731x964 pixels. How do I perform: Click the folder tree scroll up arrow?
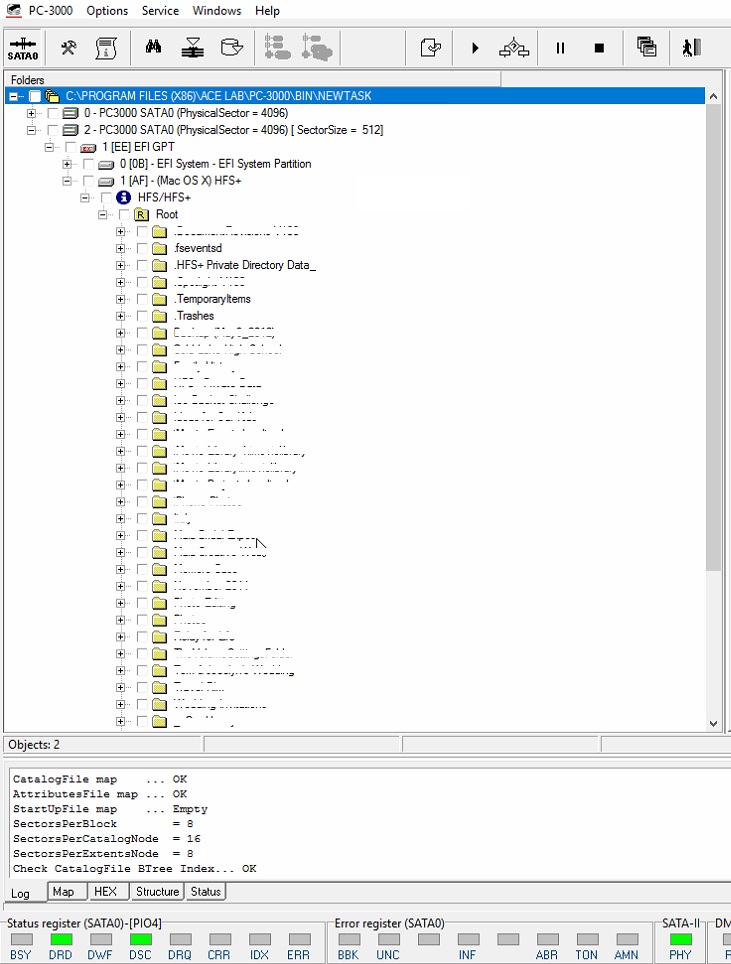(713, 96)
